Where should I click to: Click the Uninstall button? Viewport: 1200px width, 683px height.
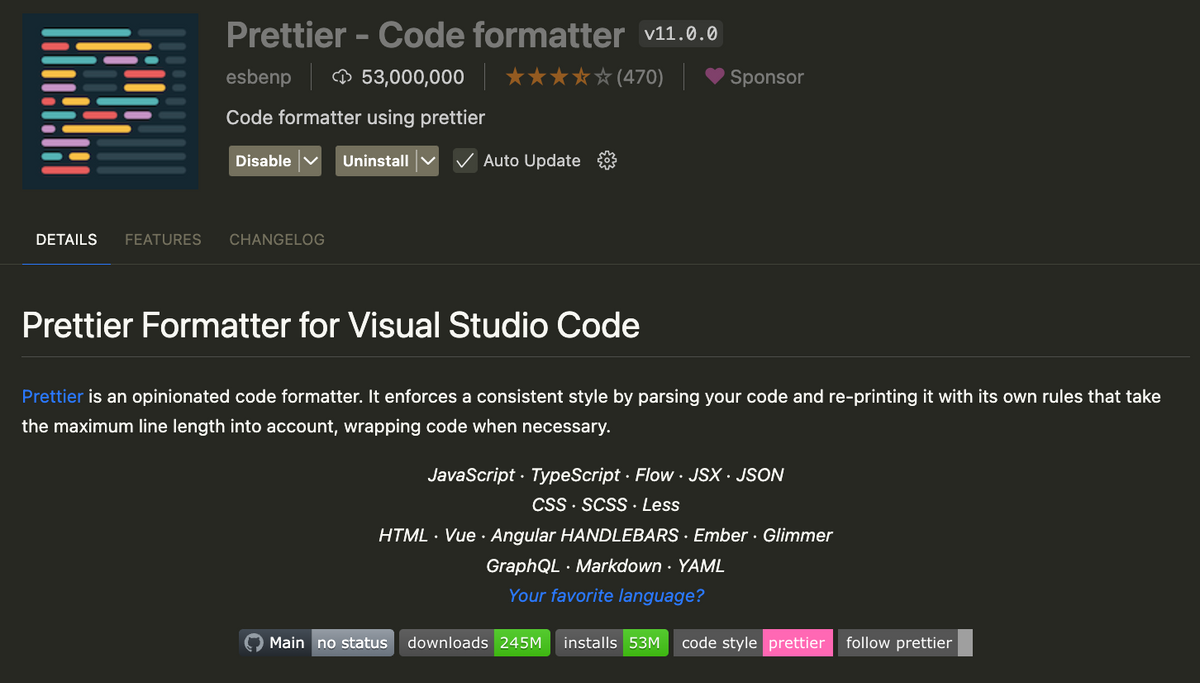coord(376,161)
